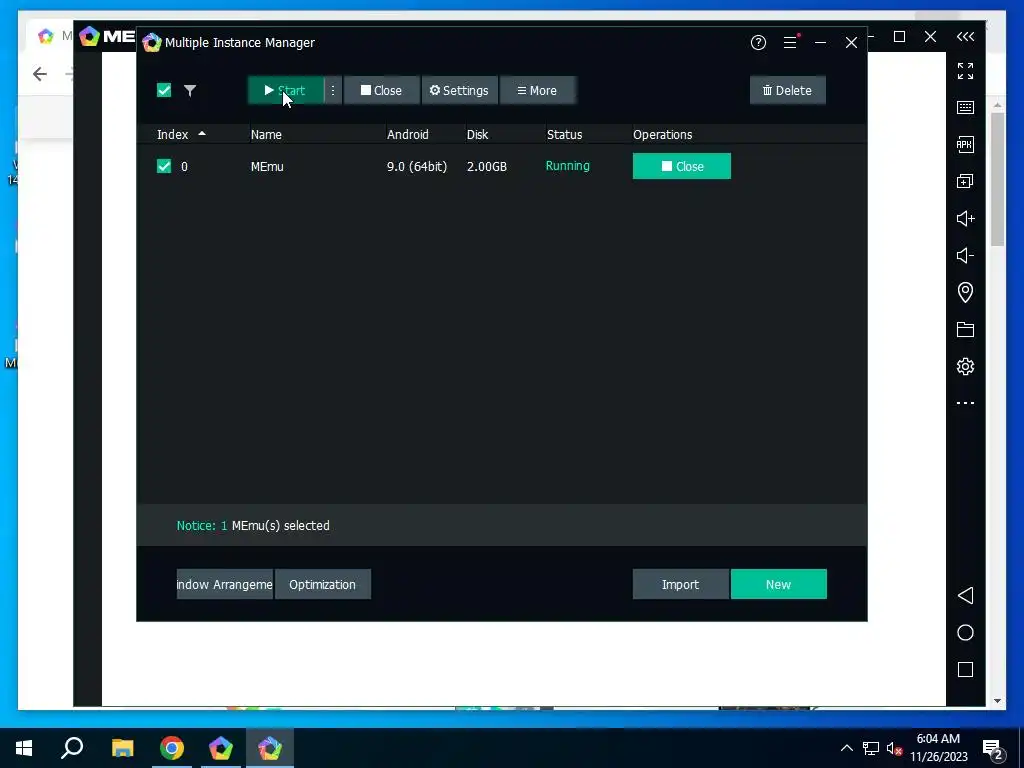The height and width of the screenshot is (768, 1024).
Task: Click the Android Home circle button
Action: point(965,633)
